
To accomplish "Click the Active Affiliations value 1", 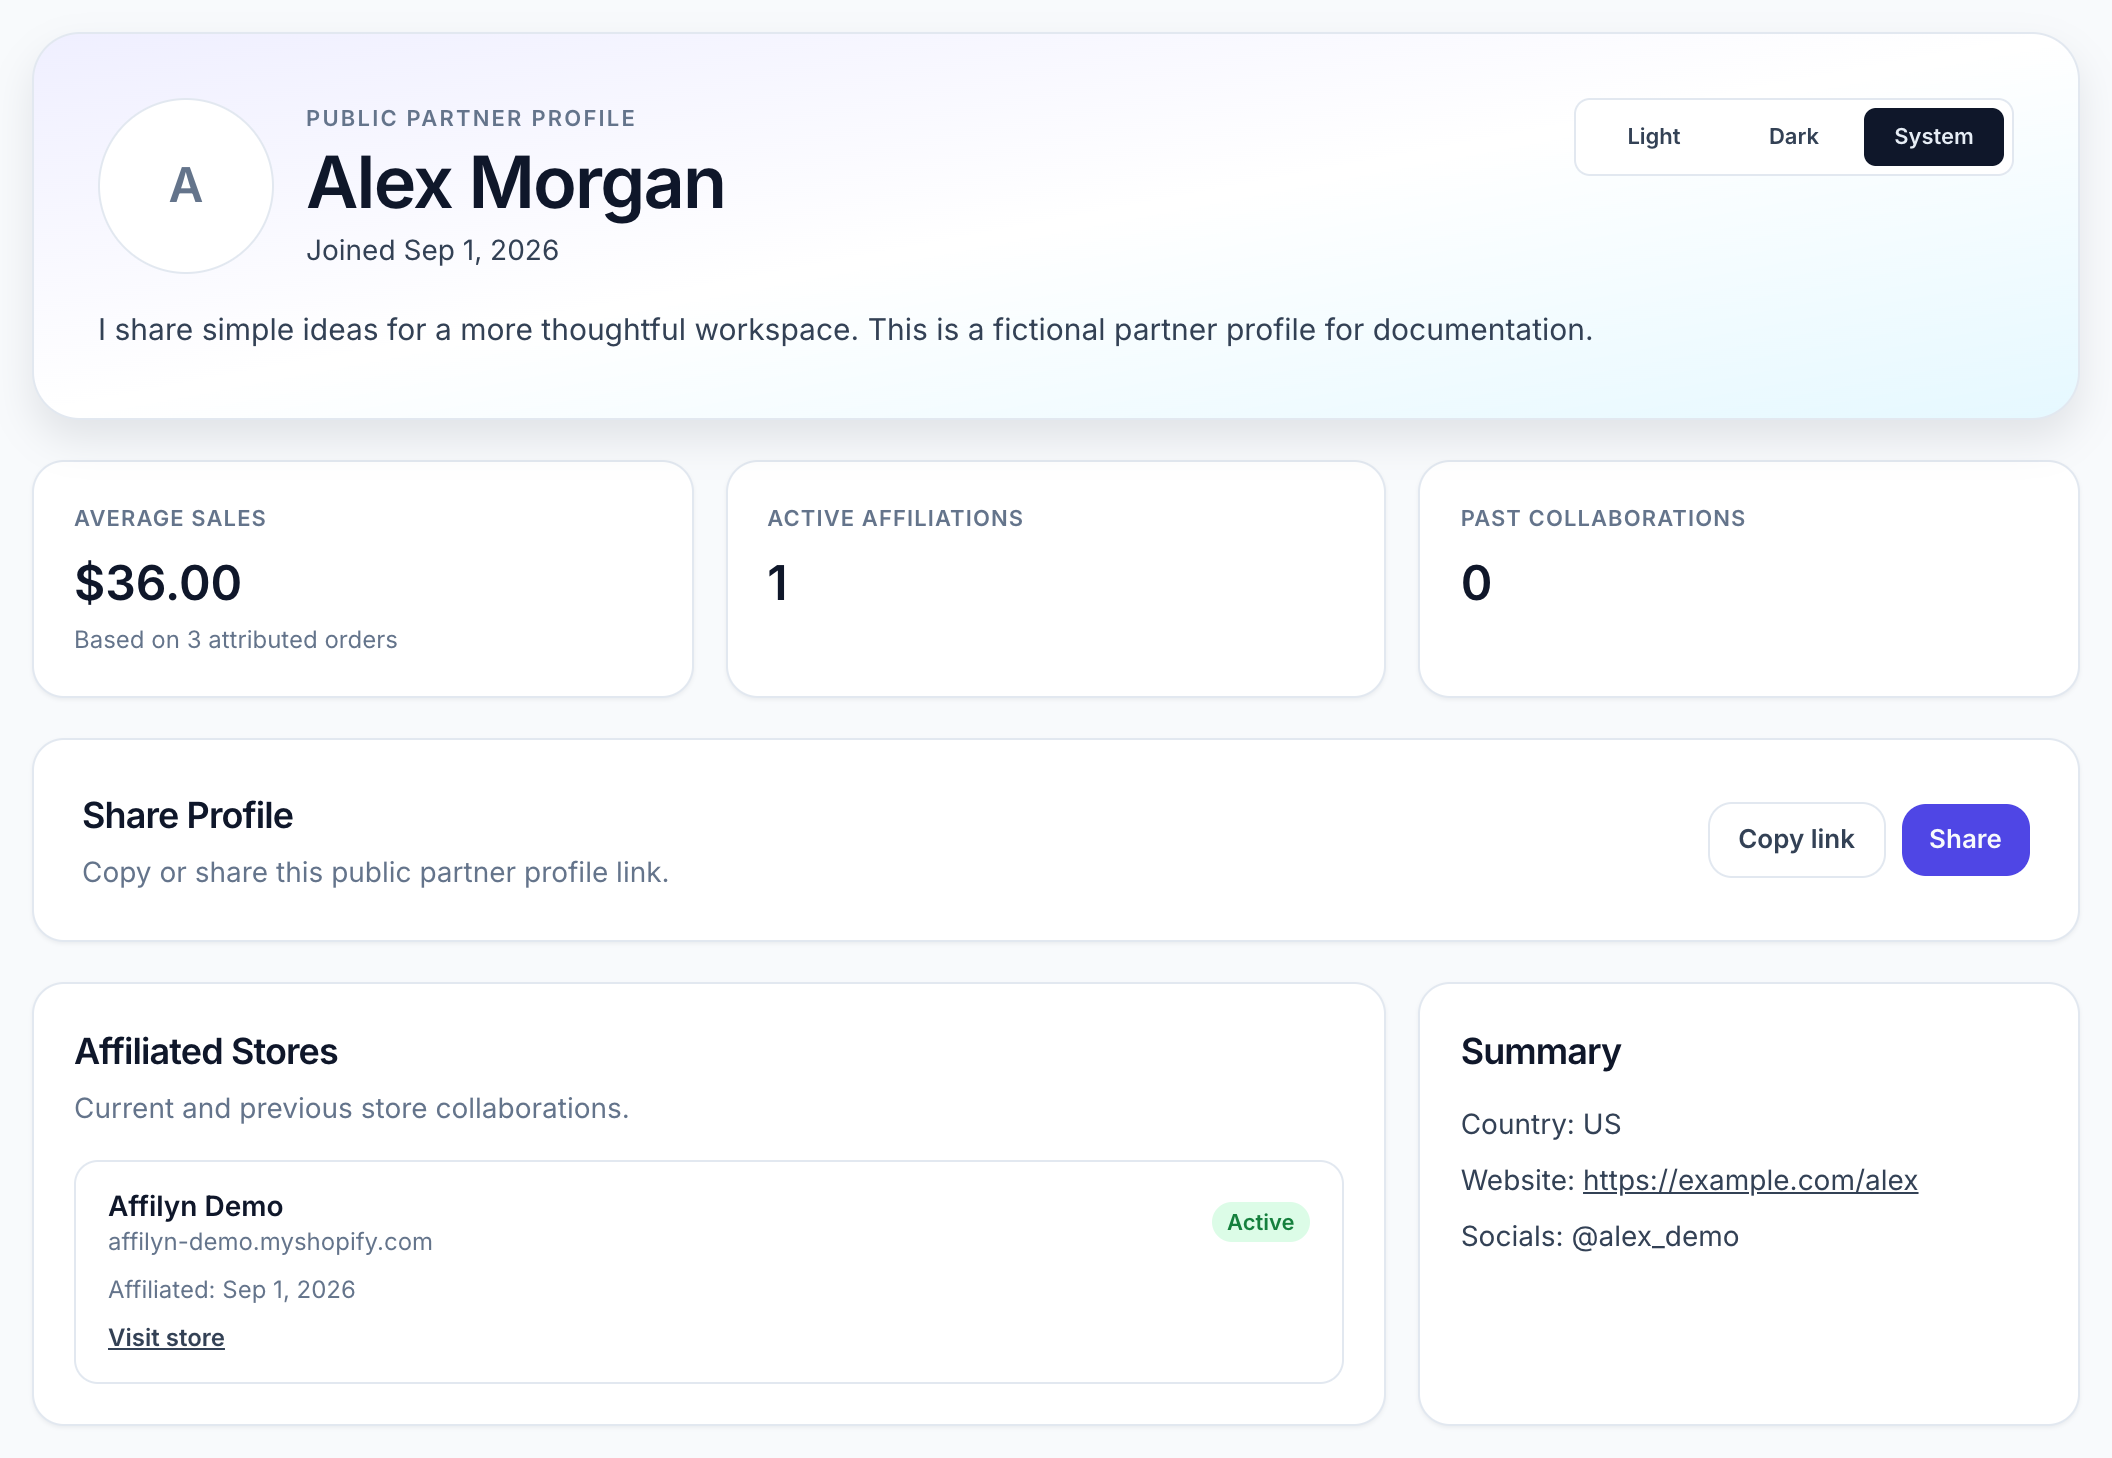I will 778,583.
